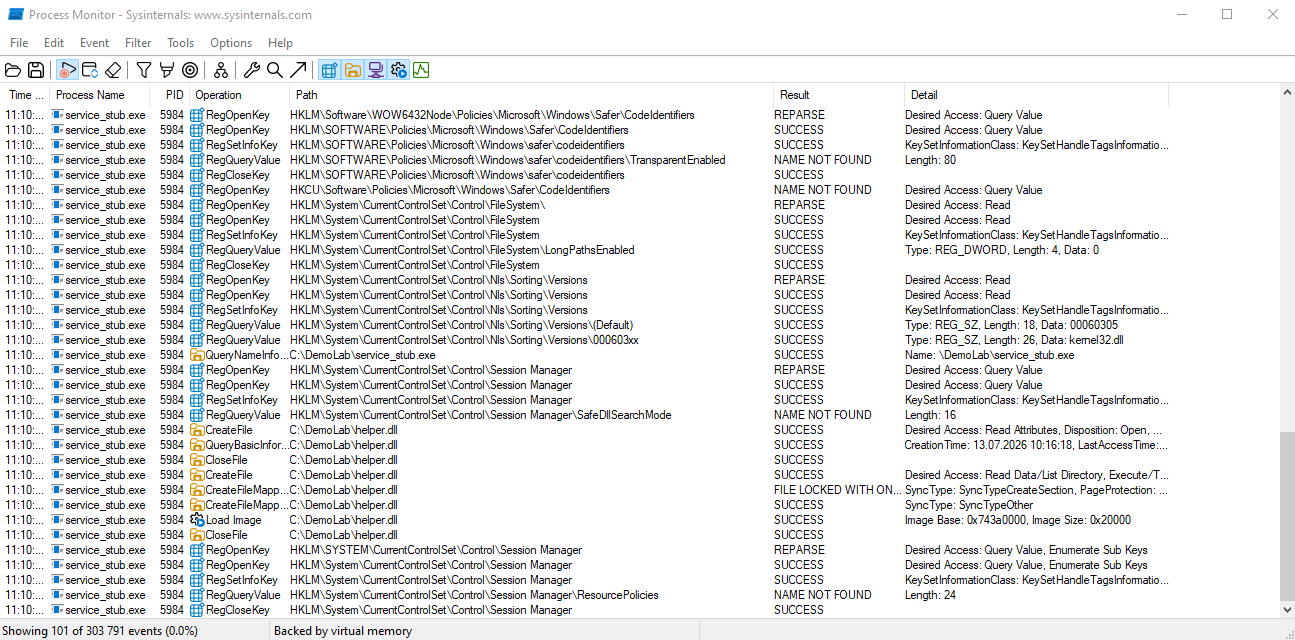Sort by Result column header
The image size is (1295, 640).
[x=838, y=95]
